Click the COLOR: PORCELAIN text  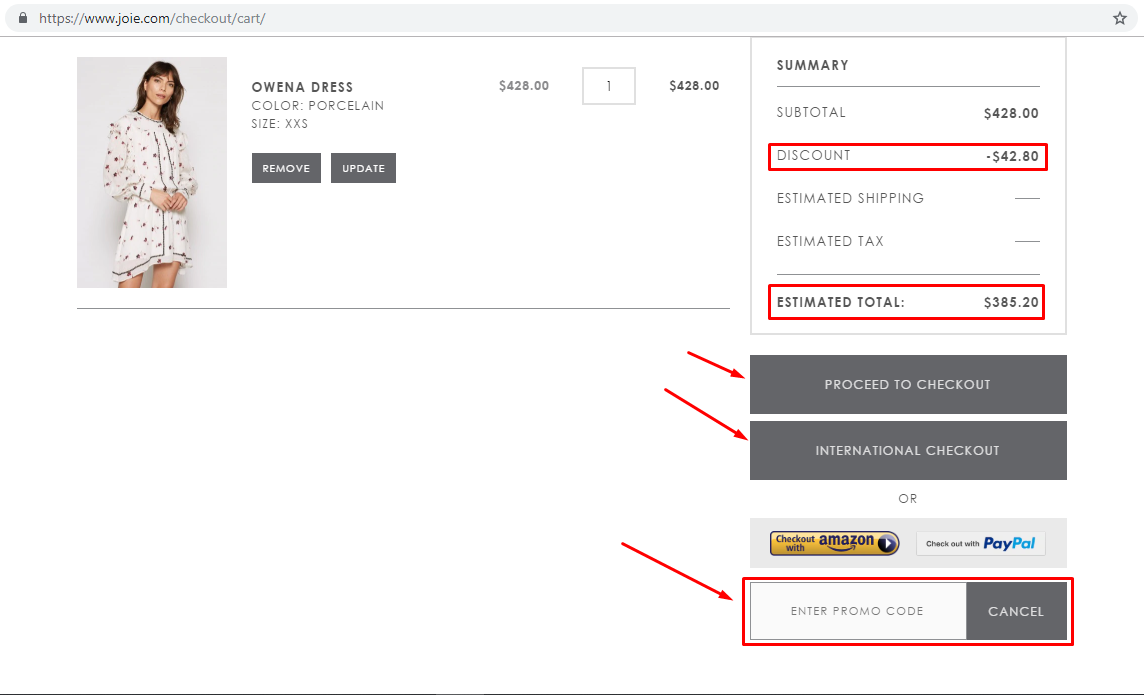317,106
